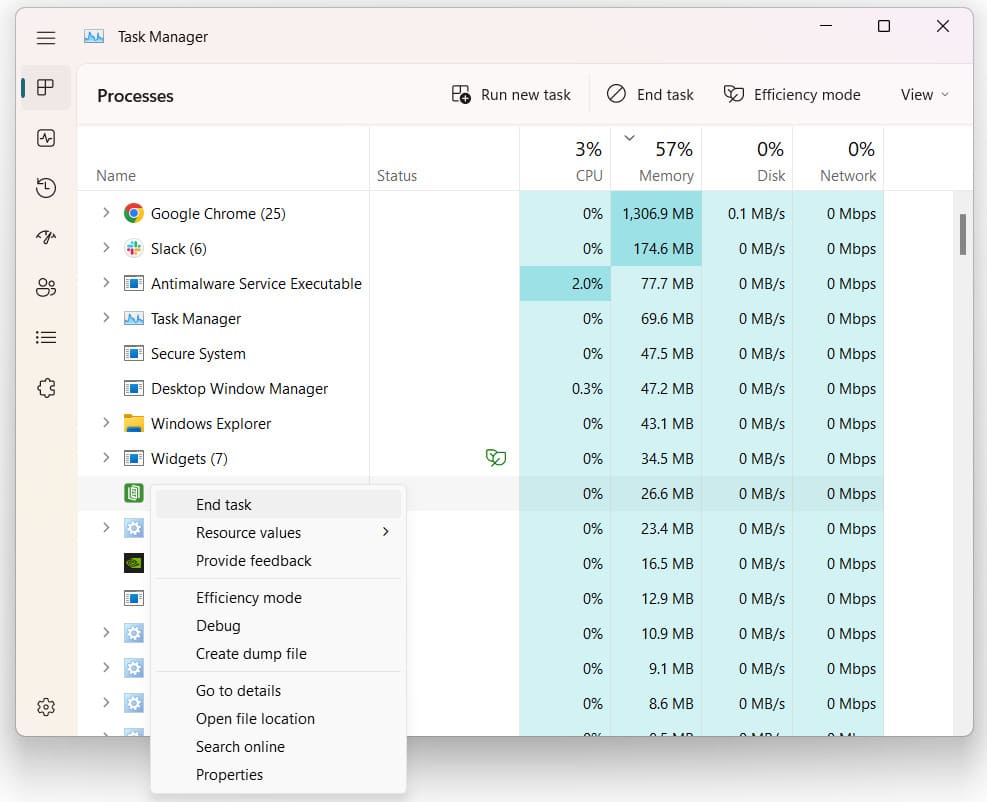Click the NVIDIA icon in 16.5 MB row
This screenshot has height=802, width=987.
133,563
